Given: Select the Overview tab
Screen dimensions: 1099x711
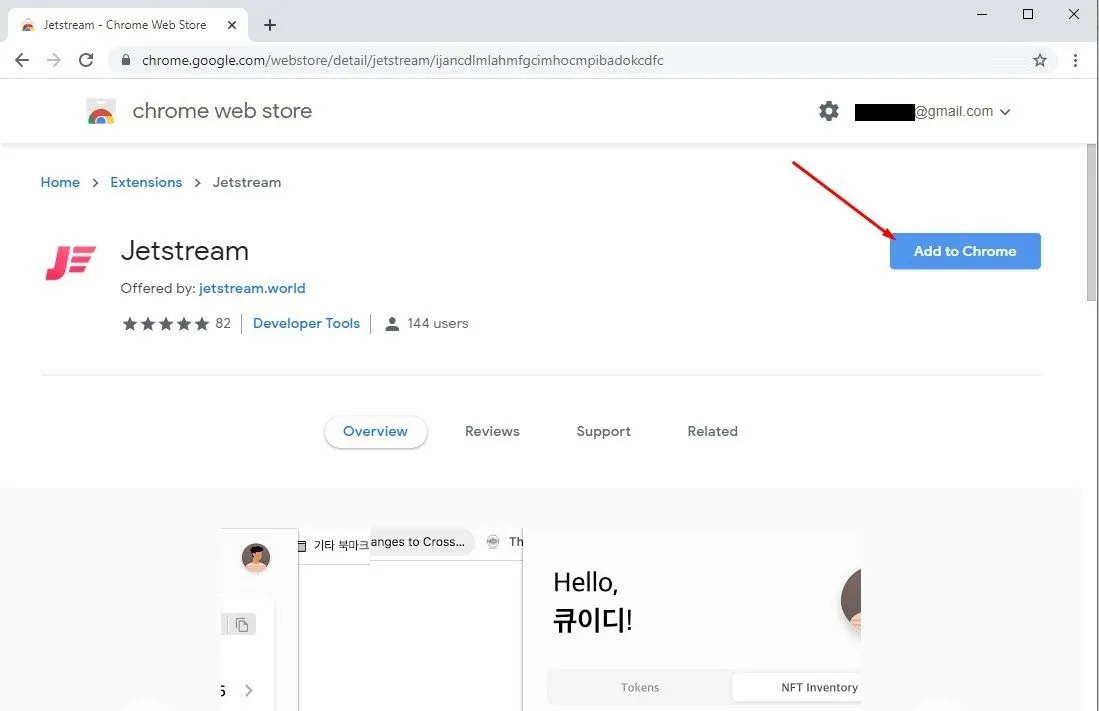Looking at the screenshot, I should [376, 432].
